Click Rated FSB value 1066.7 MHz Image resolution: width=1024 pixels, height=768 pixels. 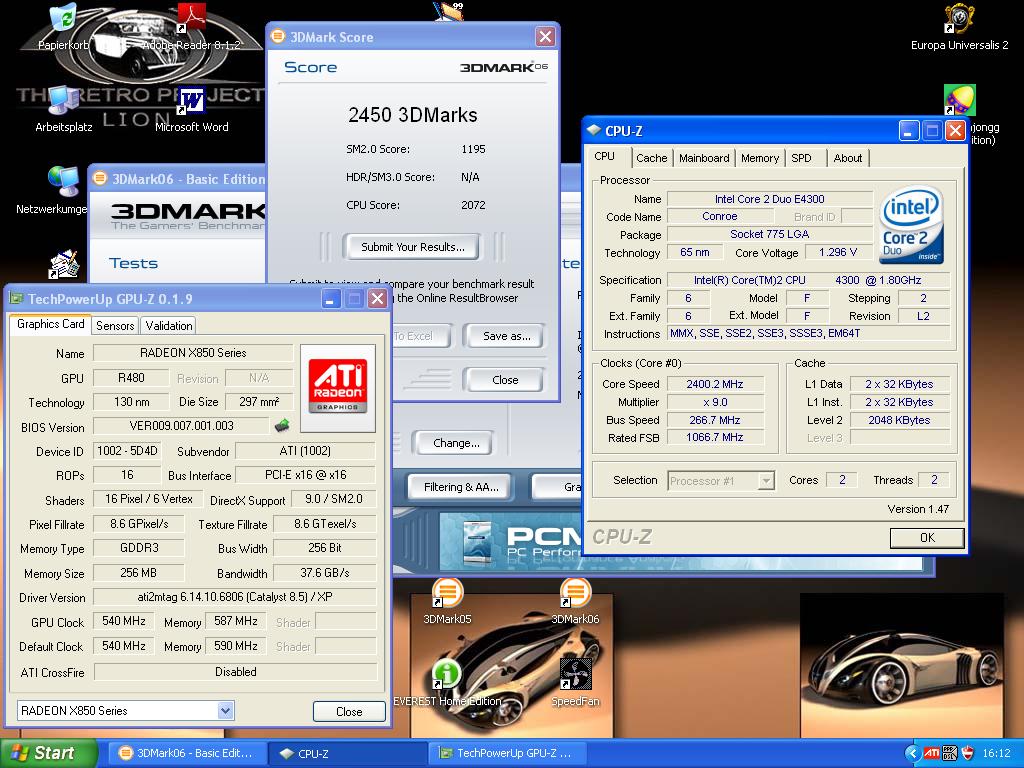click(x=715, y=438)
